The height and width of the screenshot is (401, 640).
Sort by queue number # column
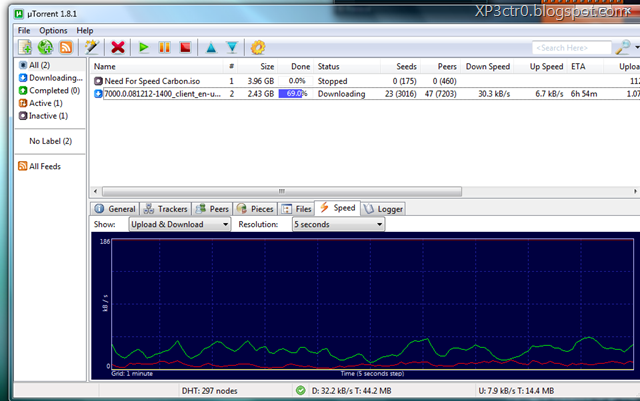(x=231, y=67)
